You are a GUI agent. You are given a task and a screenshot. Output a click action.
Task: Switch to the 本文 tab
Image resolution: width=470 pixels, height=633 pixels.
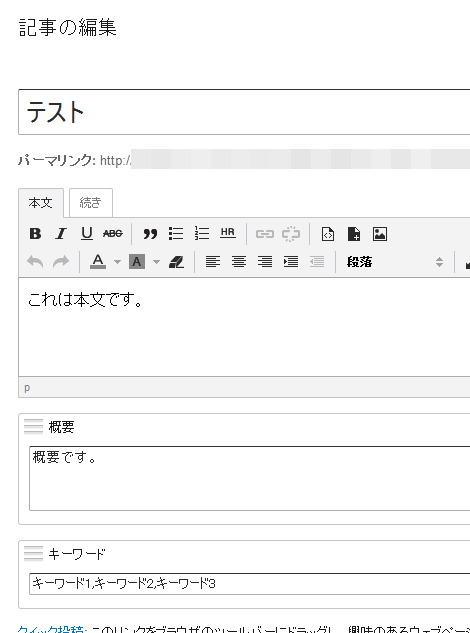pyautogui.click(x=41, y=203)
